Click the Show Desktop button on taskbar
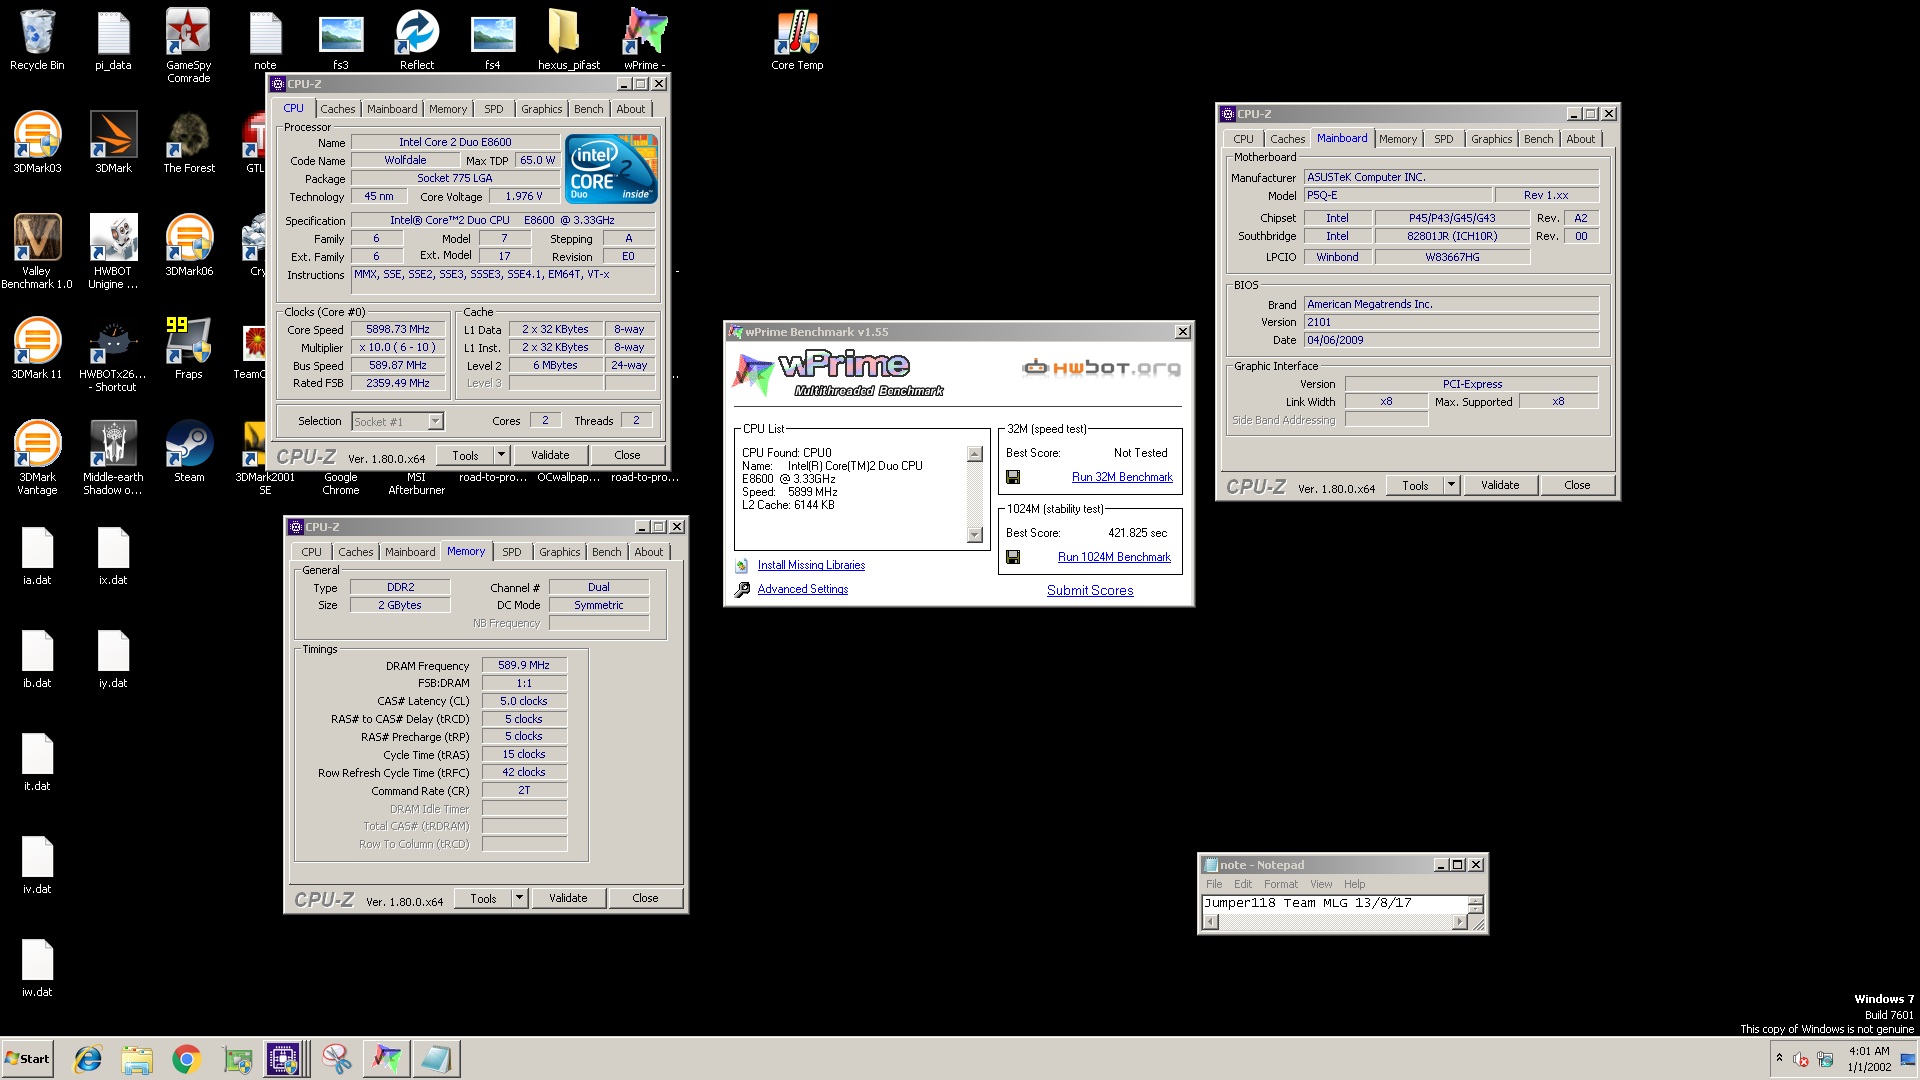 [x=1908, y=1059]
